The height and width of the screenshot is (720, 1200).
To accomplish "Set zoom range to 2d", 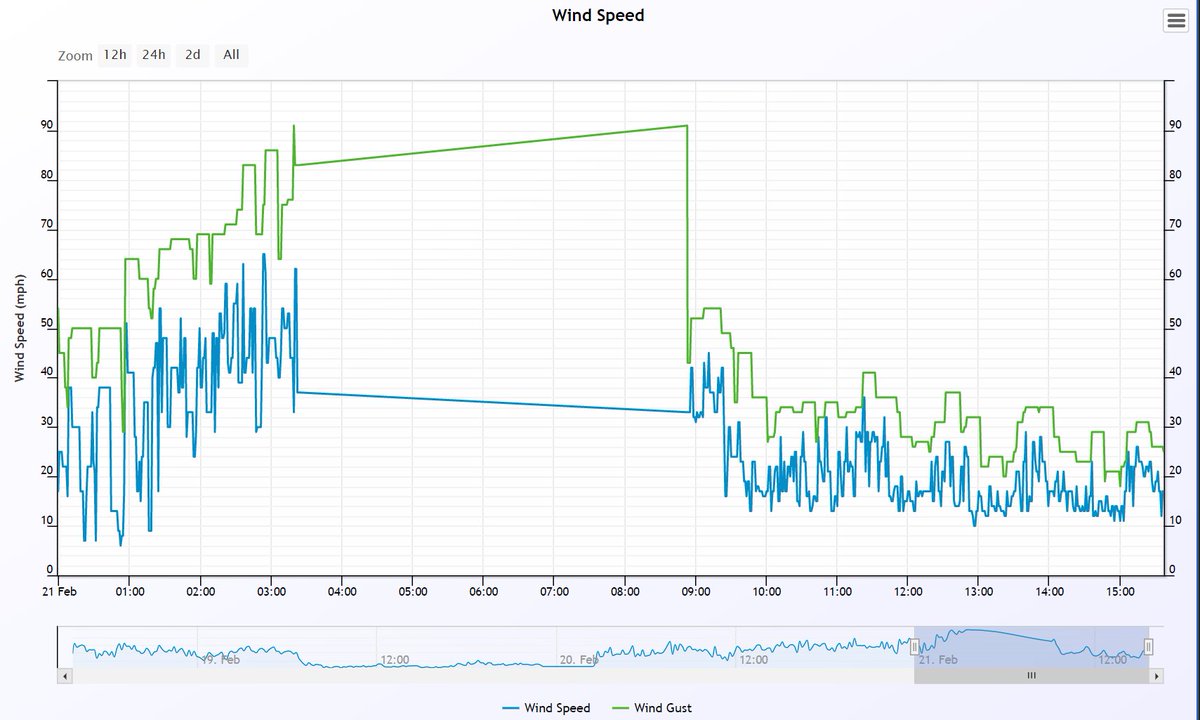I will (x=192, y=54).
